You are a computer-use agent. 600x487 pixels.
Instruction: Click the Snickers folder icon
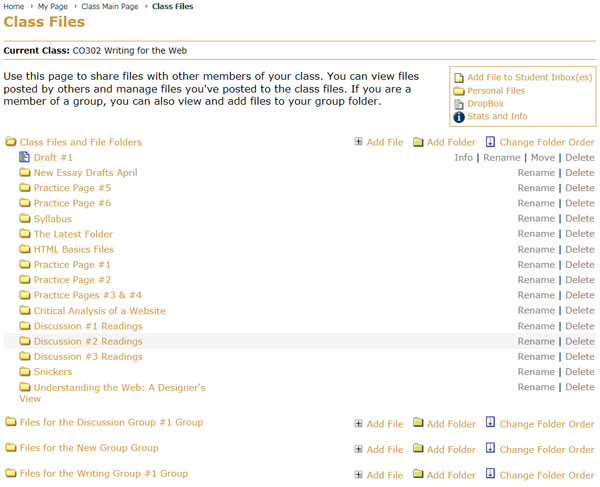(25, 372)
